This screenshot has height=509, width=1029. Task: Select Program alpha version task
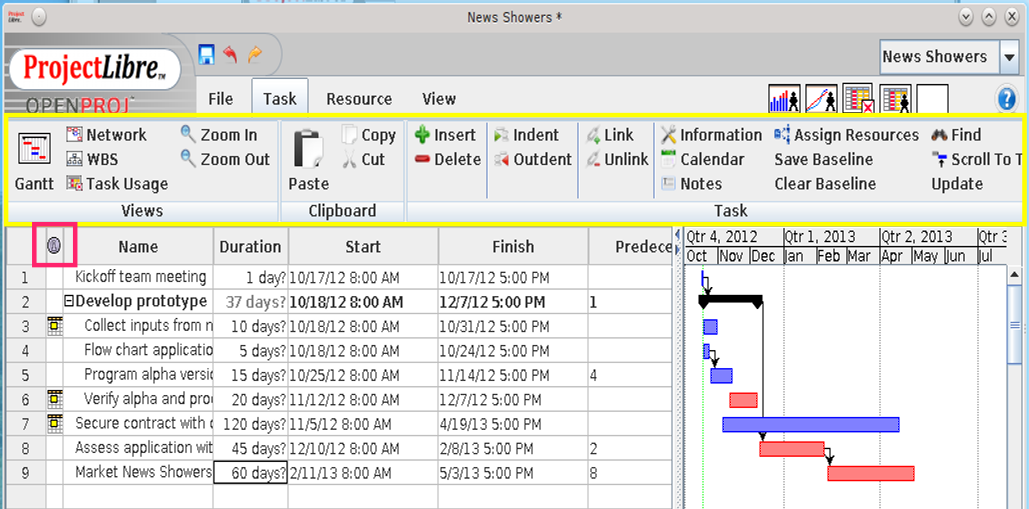coord(138,375)
